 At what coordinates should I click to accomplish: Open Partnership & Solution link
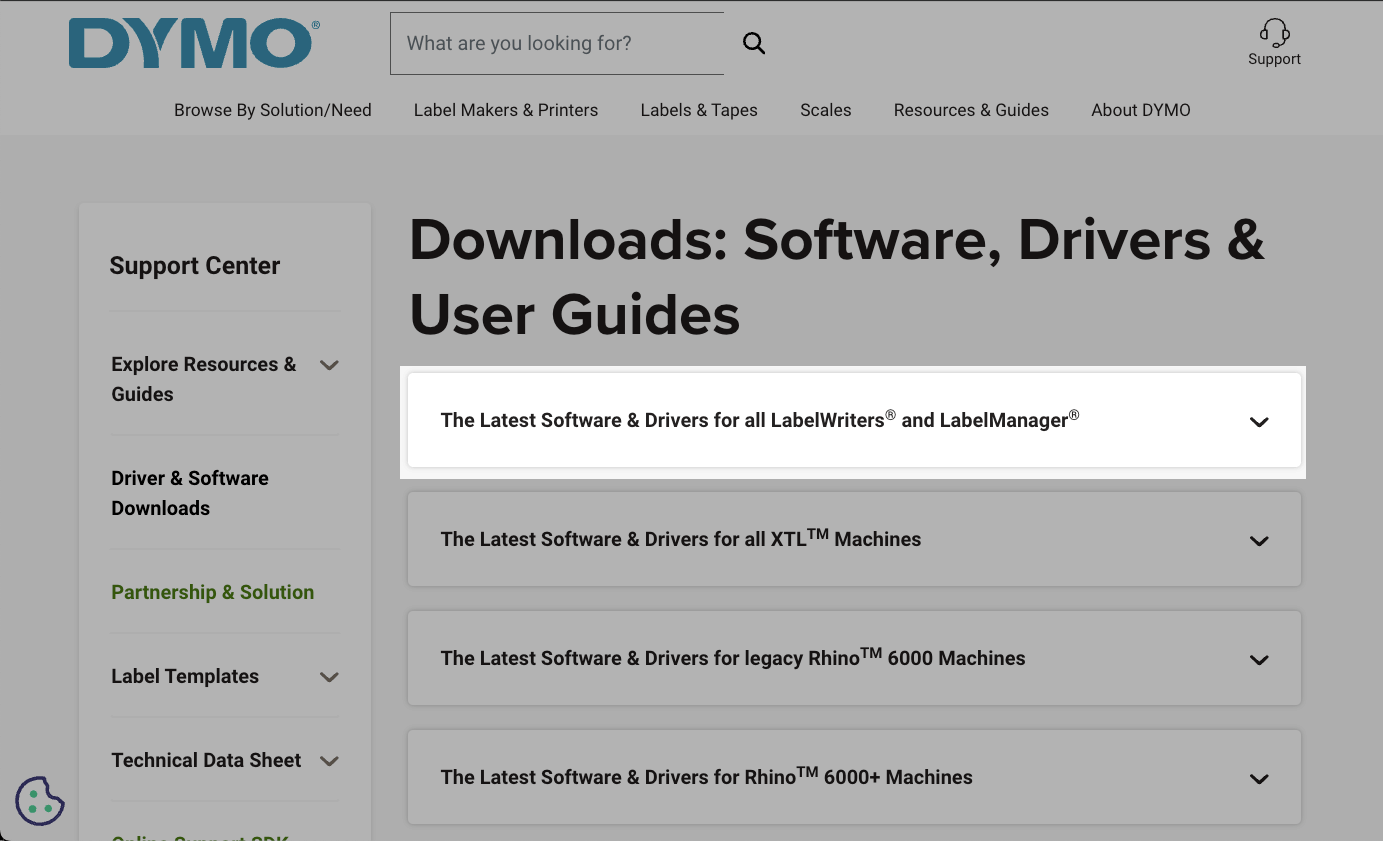click(x=212, y=592)
